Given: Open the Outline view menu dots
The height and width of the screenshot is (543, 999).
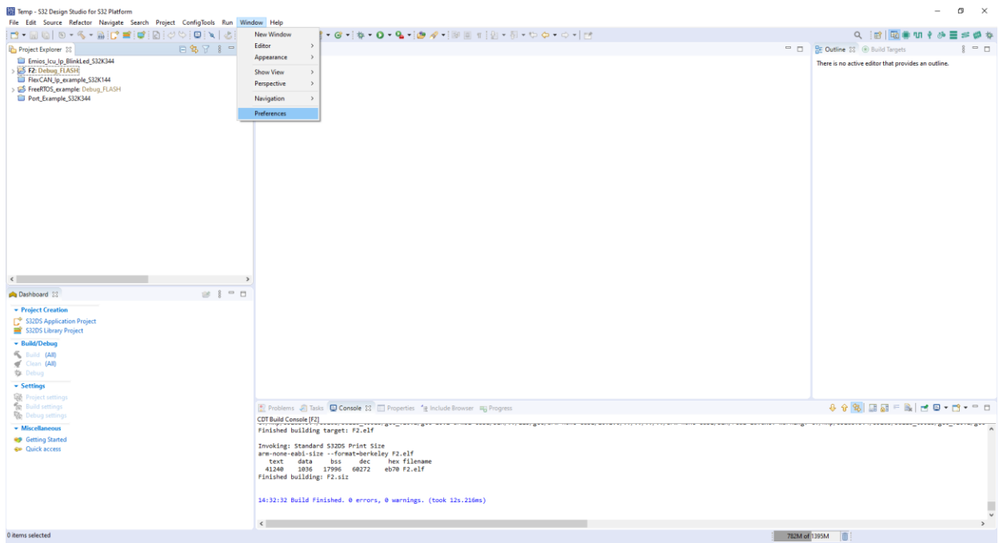Looking at the screenshot, I should 963,49.
